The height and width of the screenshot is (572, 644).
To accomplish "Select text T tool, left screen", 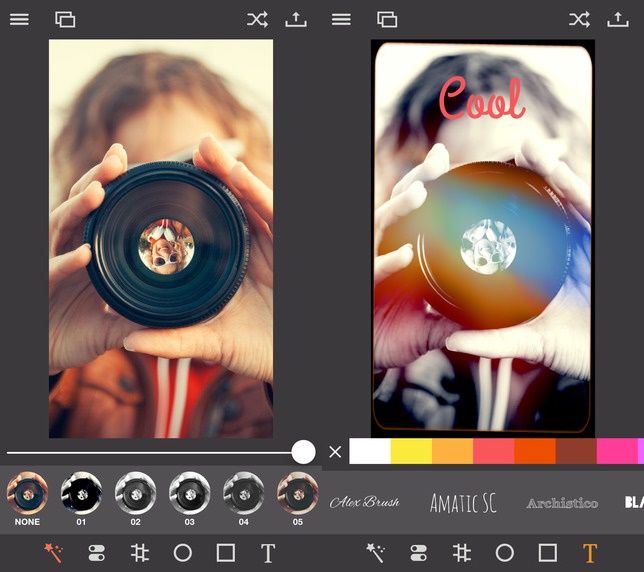I will tap(268, 553).
